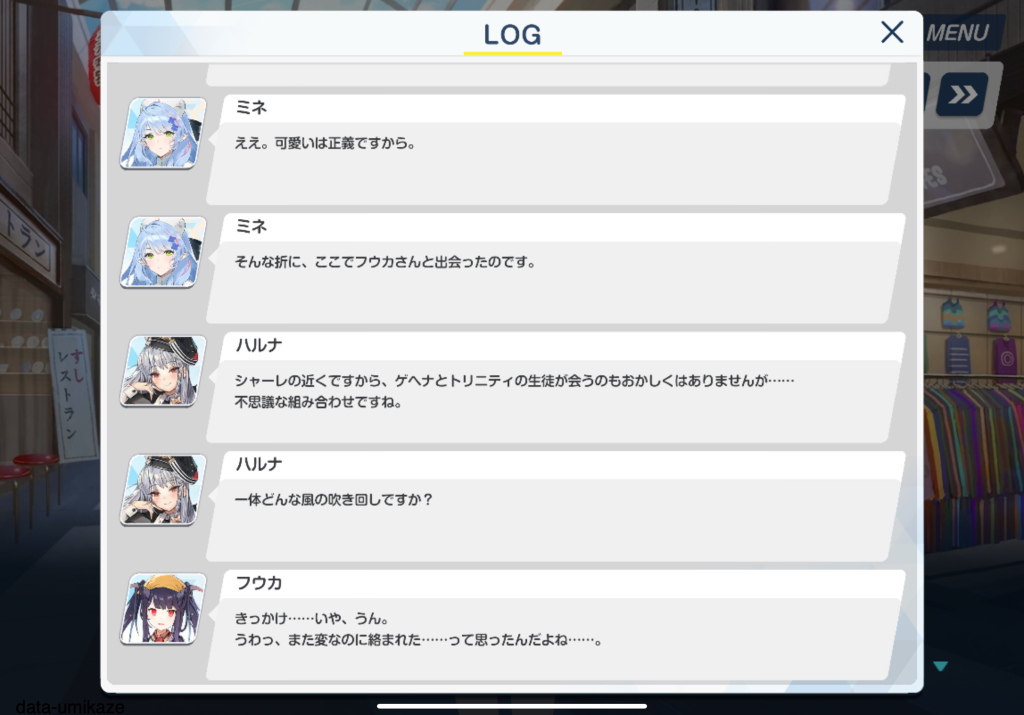Click the フウカ name header
The width and height of the screenshot is (1024, 715).
(259, 582)
